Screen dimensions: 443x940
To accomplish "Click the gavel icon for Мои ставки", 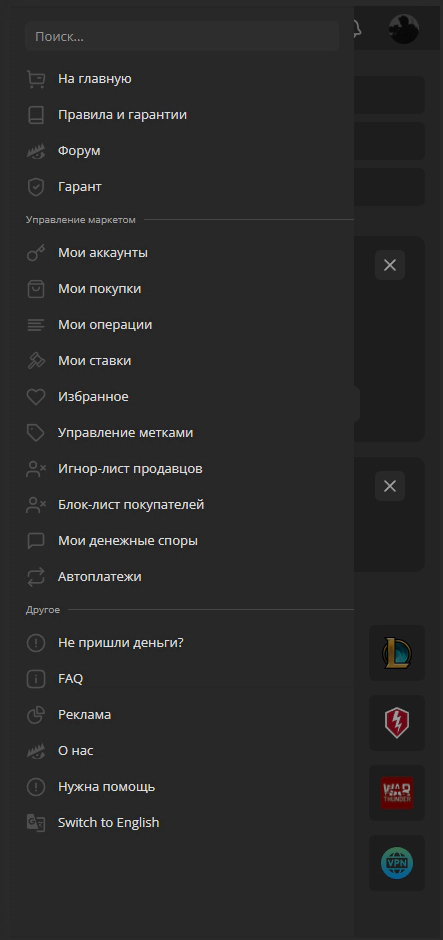I will pos(36,361).
